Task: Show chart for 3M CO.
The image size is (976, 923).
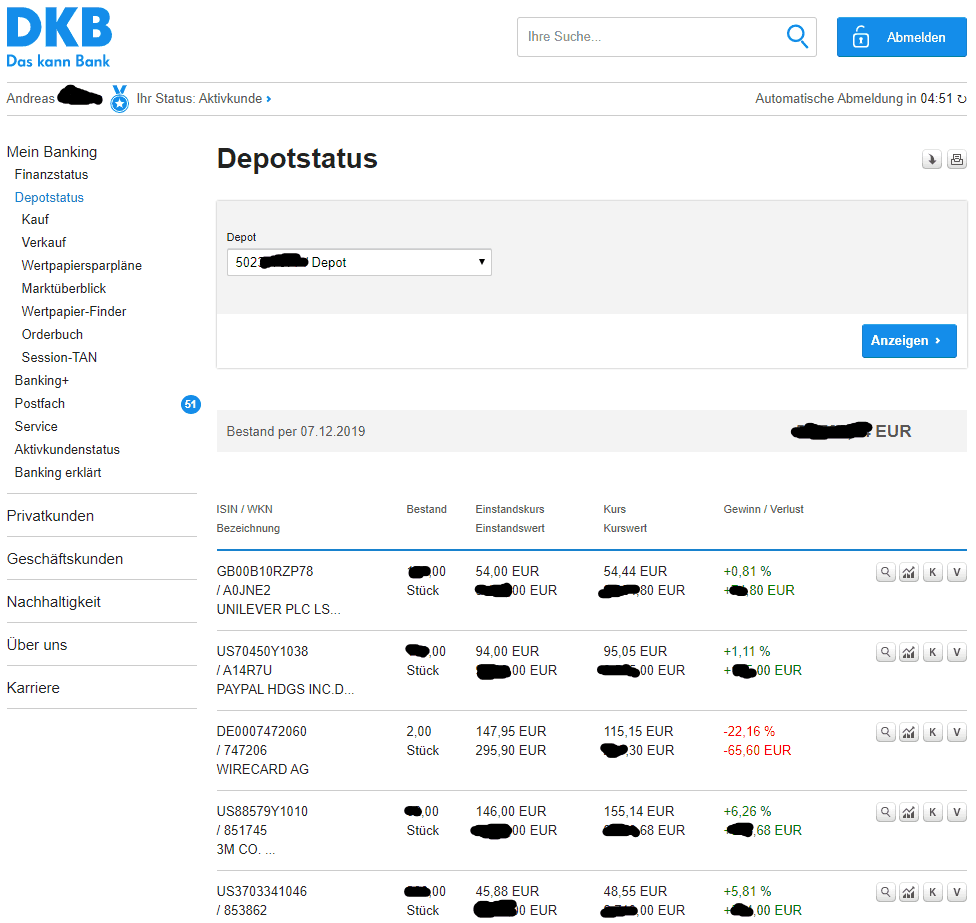Action: point(909,812)
